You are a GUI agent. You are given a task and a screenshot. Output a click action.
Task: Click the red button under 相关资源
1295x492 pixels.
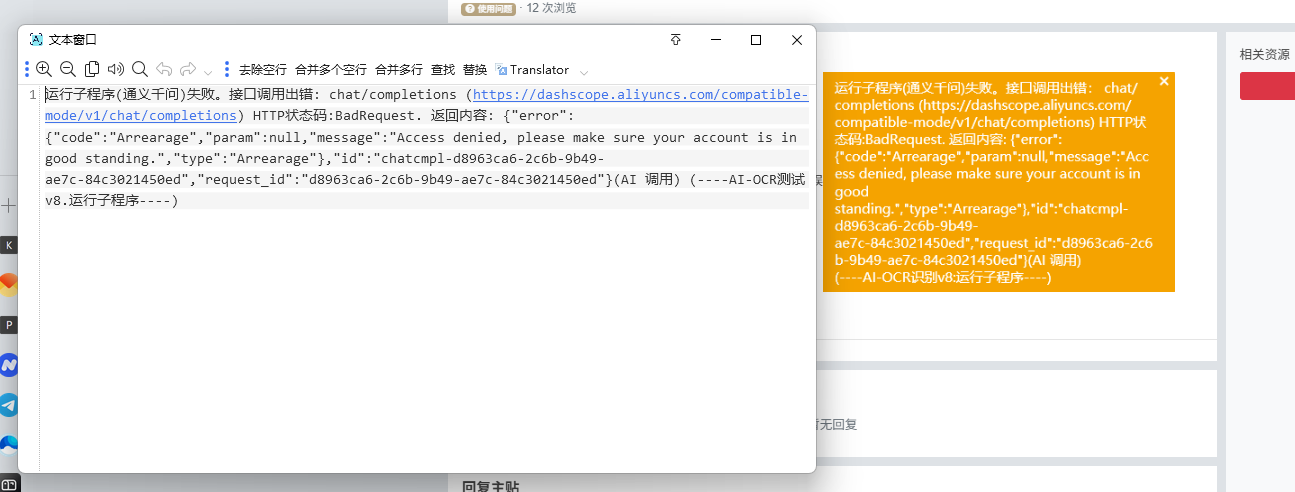(1267, 86)
